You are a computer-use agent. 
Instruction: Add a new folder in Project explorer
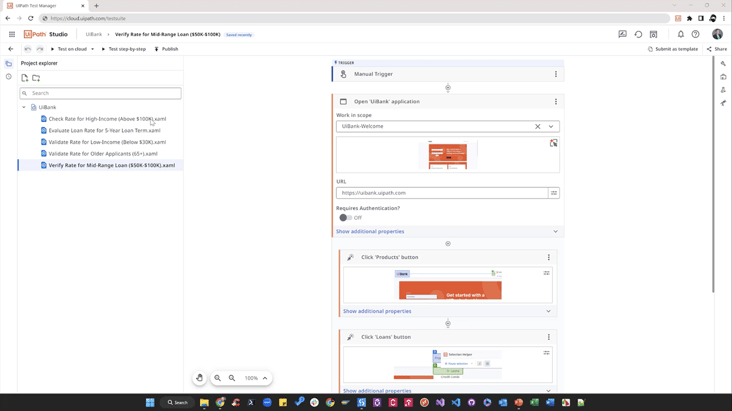pos(36,78)
